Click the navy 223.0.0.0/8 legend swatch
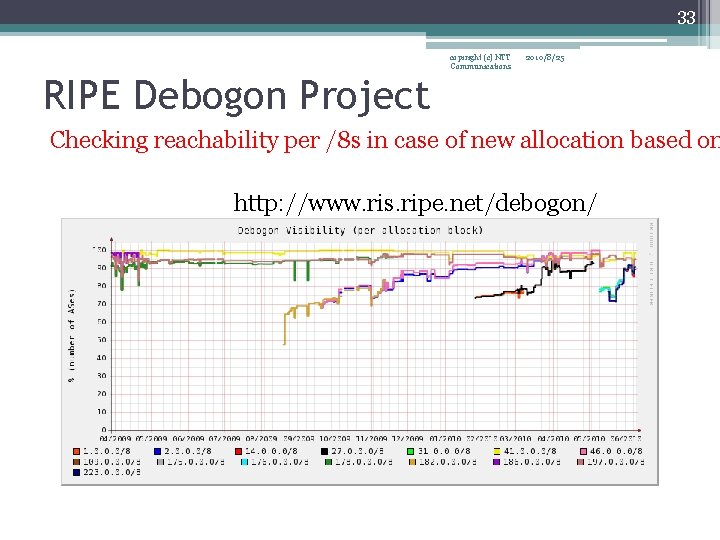 click(77, 472)
